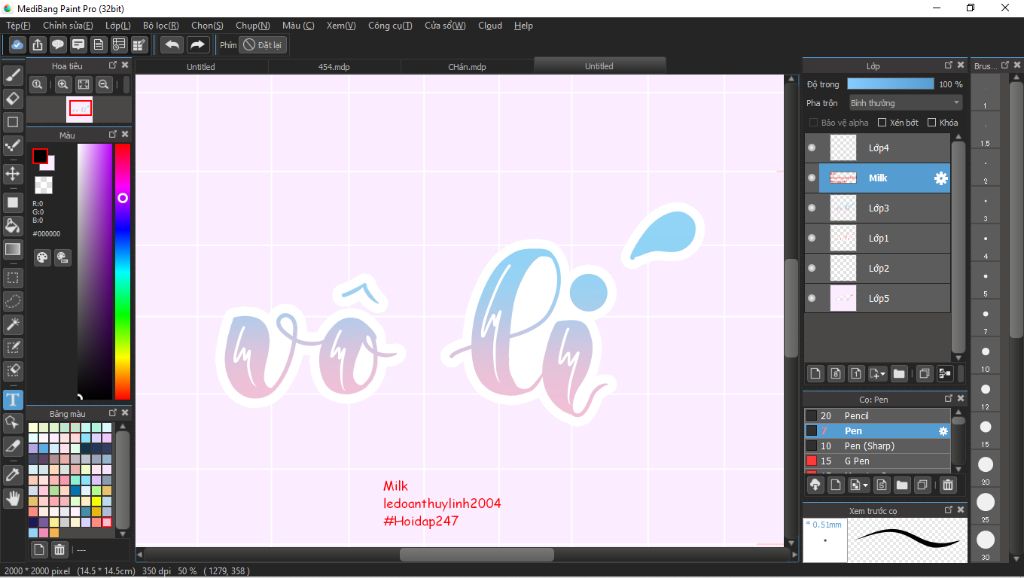Screen dimensions: 1024x578
Task: Hide the Lớp5 layer
Action: coord(812,298)
